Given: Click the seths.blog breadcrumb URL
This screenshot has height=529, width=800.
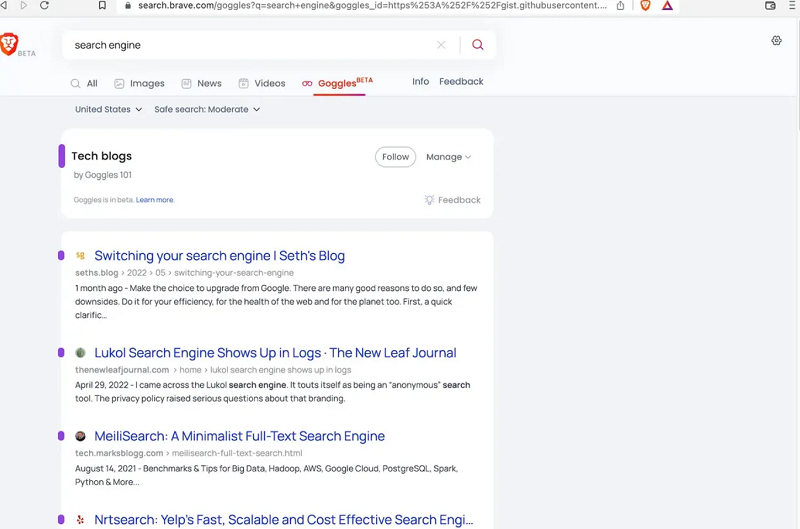Looking at the screenshot, I should (184, 273).
